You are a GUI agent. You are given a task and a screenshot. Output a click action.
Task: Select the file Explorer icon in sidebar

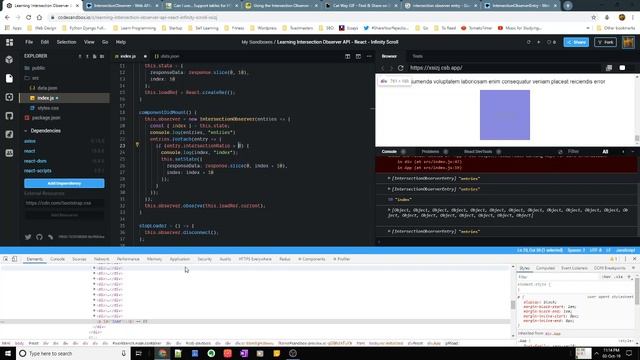(x=9, y=78)
